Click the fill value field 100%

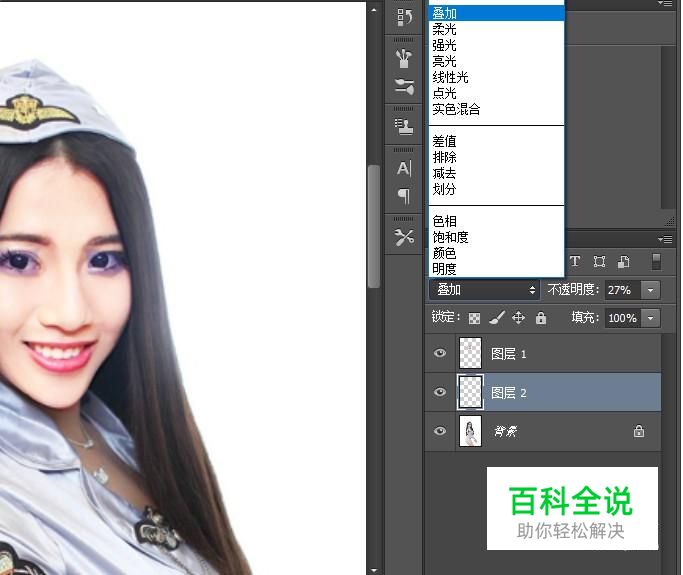point(623,318)
